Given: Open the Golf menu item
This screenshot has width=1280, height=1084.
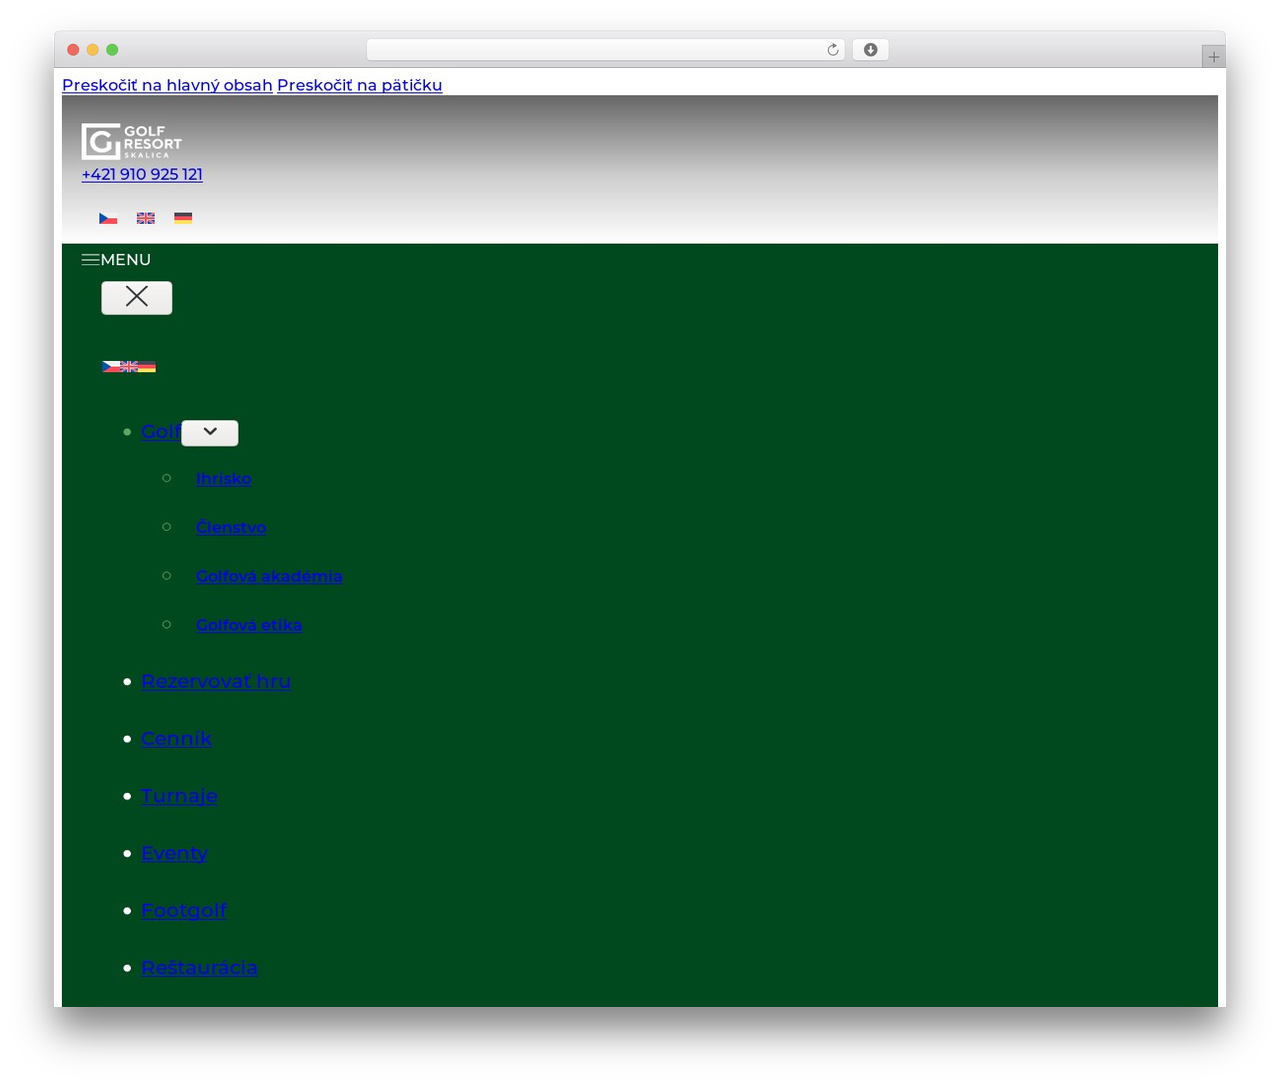Looking at the screenshot, I should tap(160, 432).
